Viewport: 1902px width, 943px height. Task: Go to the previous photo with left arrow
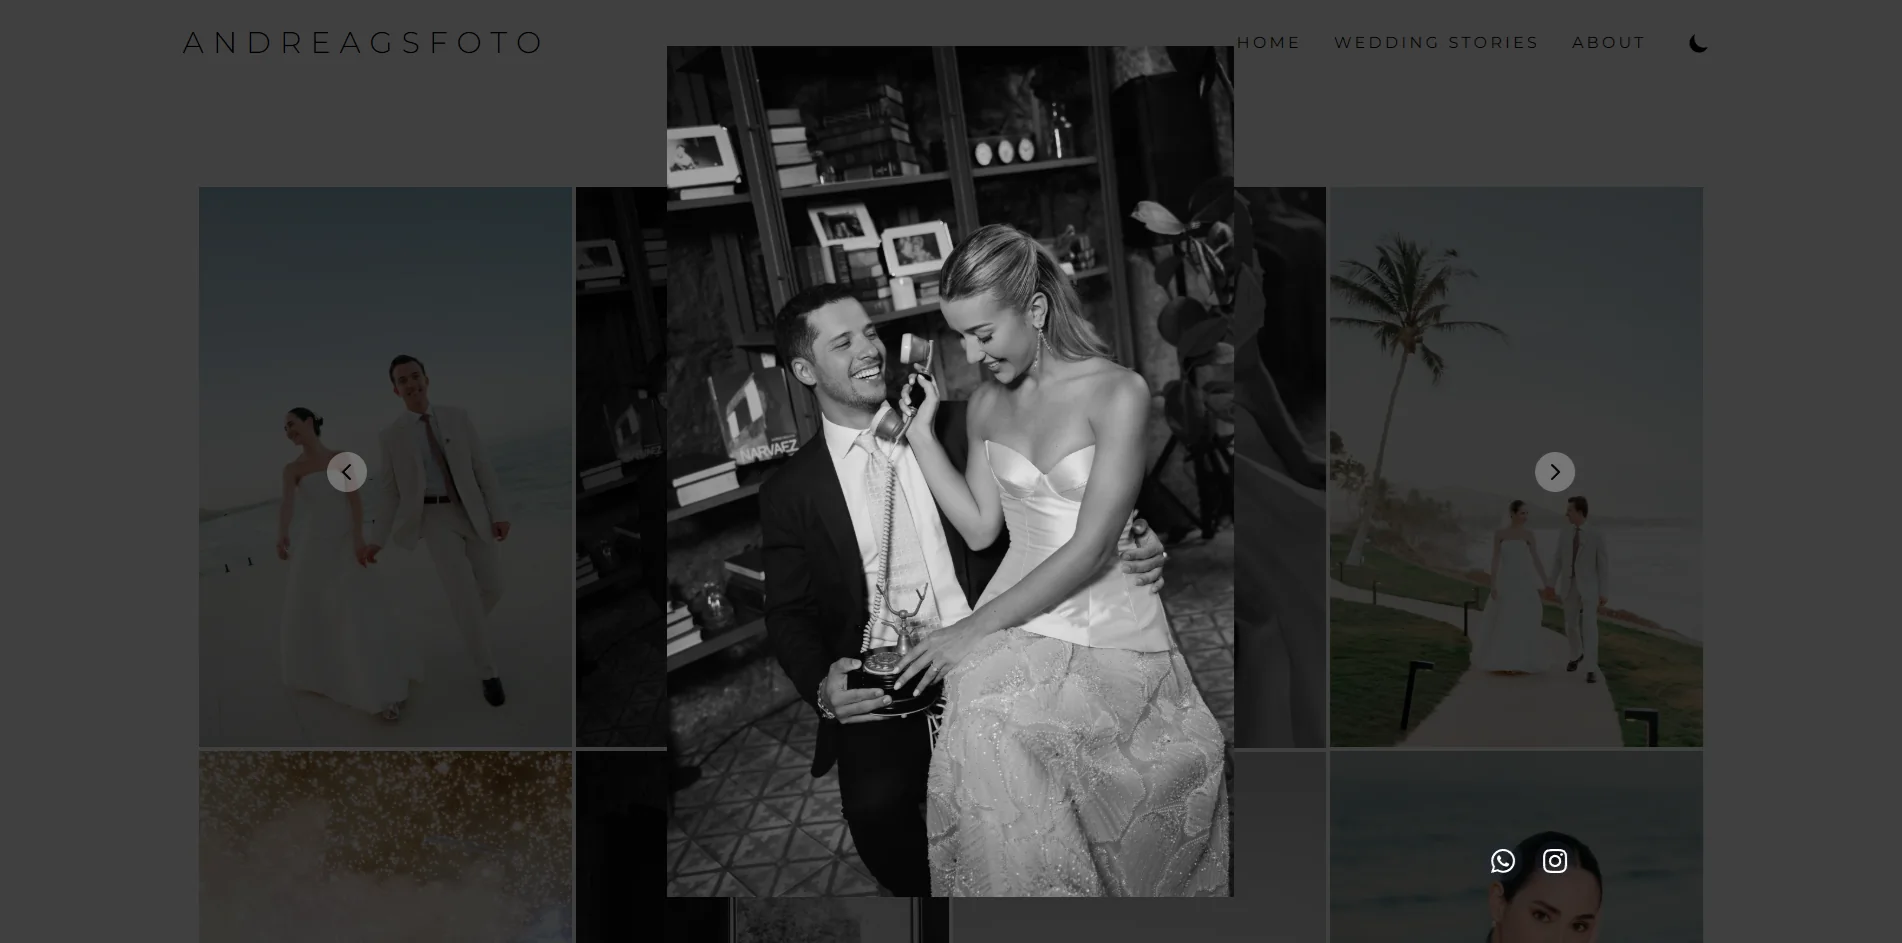[347, 472]
